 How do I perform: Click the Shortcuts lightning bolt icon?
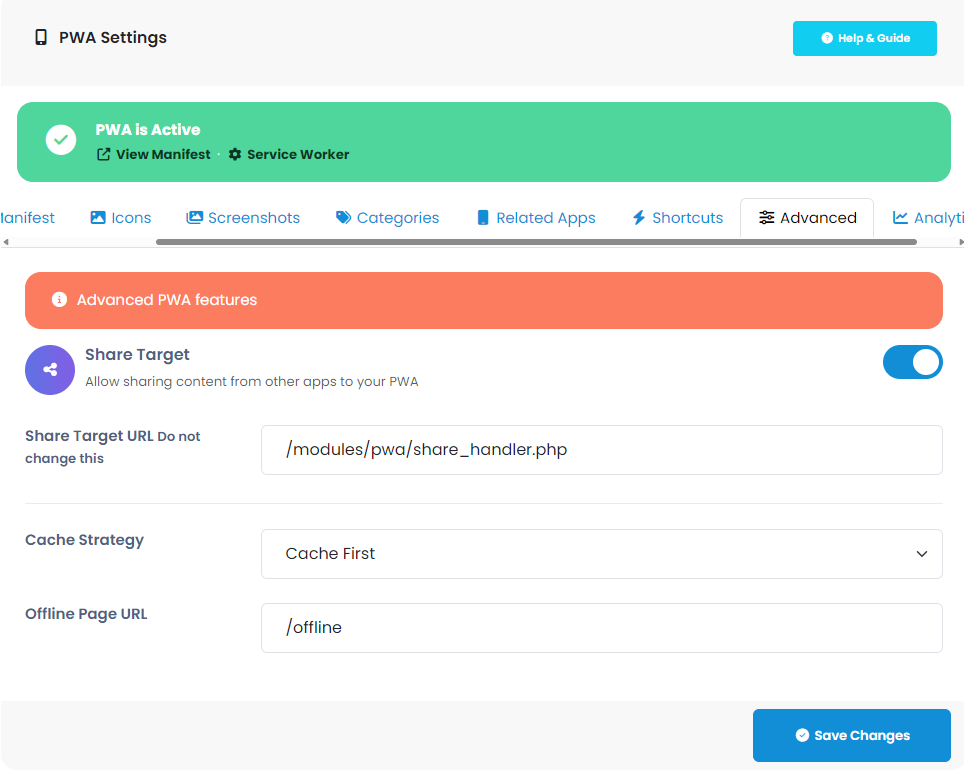click(x=638, y=217)
